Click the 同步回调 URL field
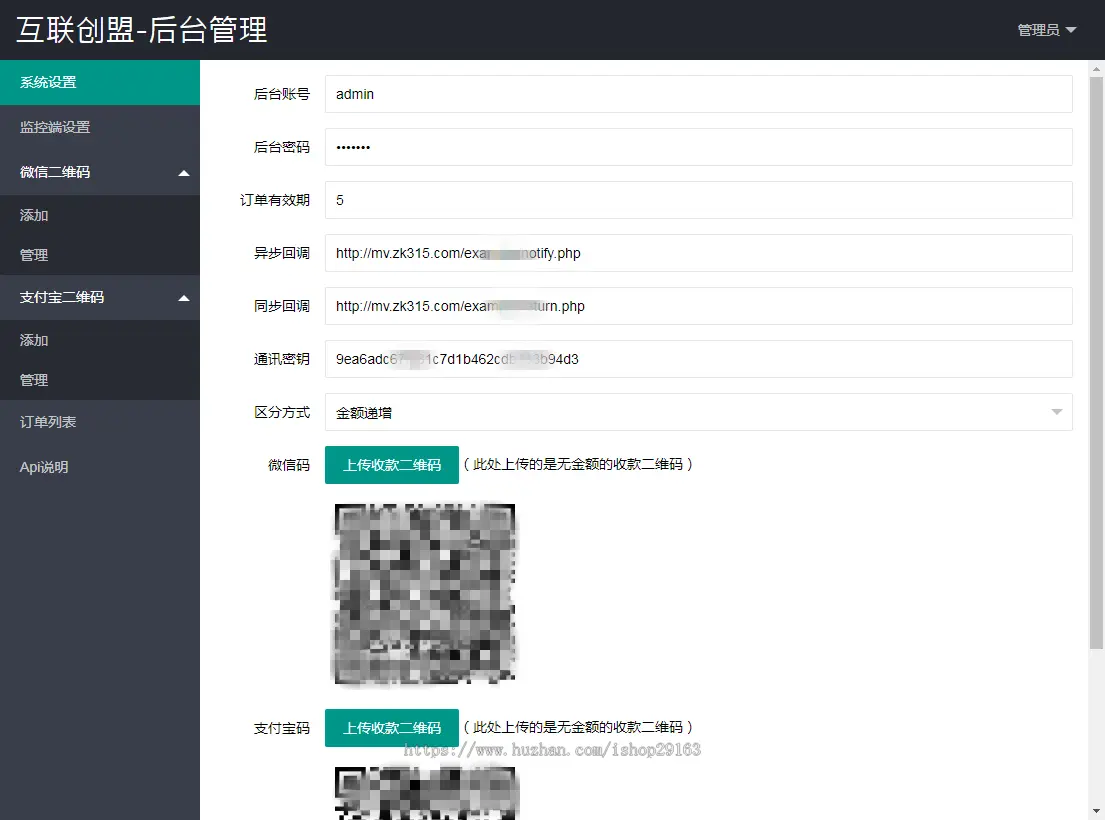The width and height of the screenshot is (1105, 820). [x=698, y=306]
